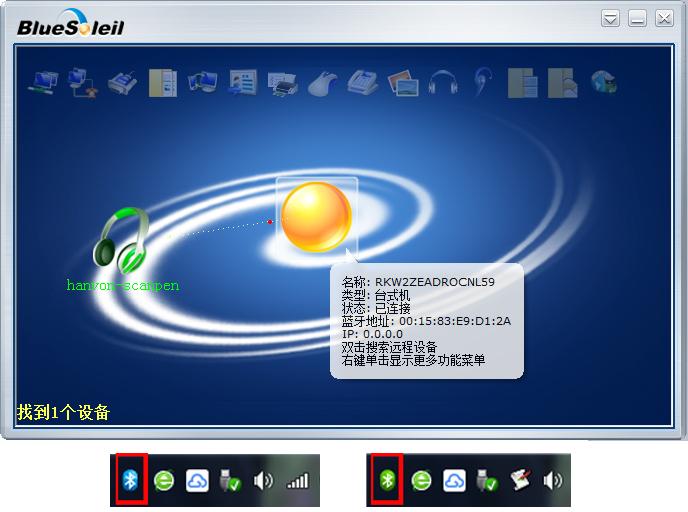This screenshot has width=688, height=512.
Task: Select the File Transfer folder service icon
Action: click(163, 82)
